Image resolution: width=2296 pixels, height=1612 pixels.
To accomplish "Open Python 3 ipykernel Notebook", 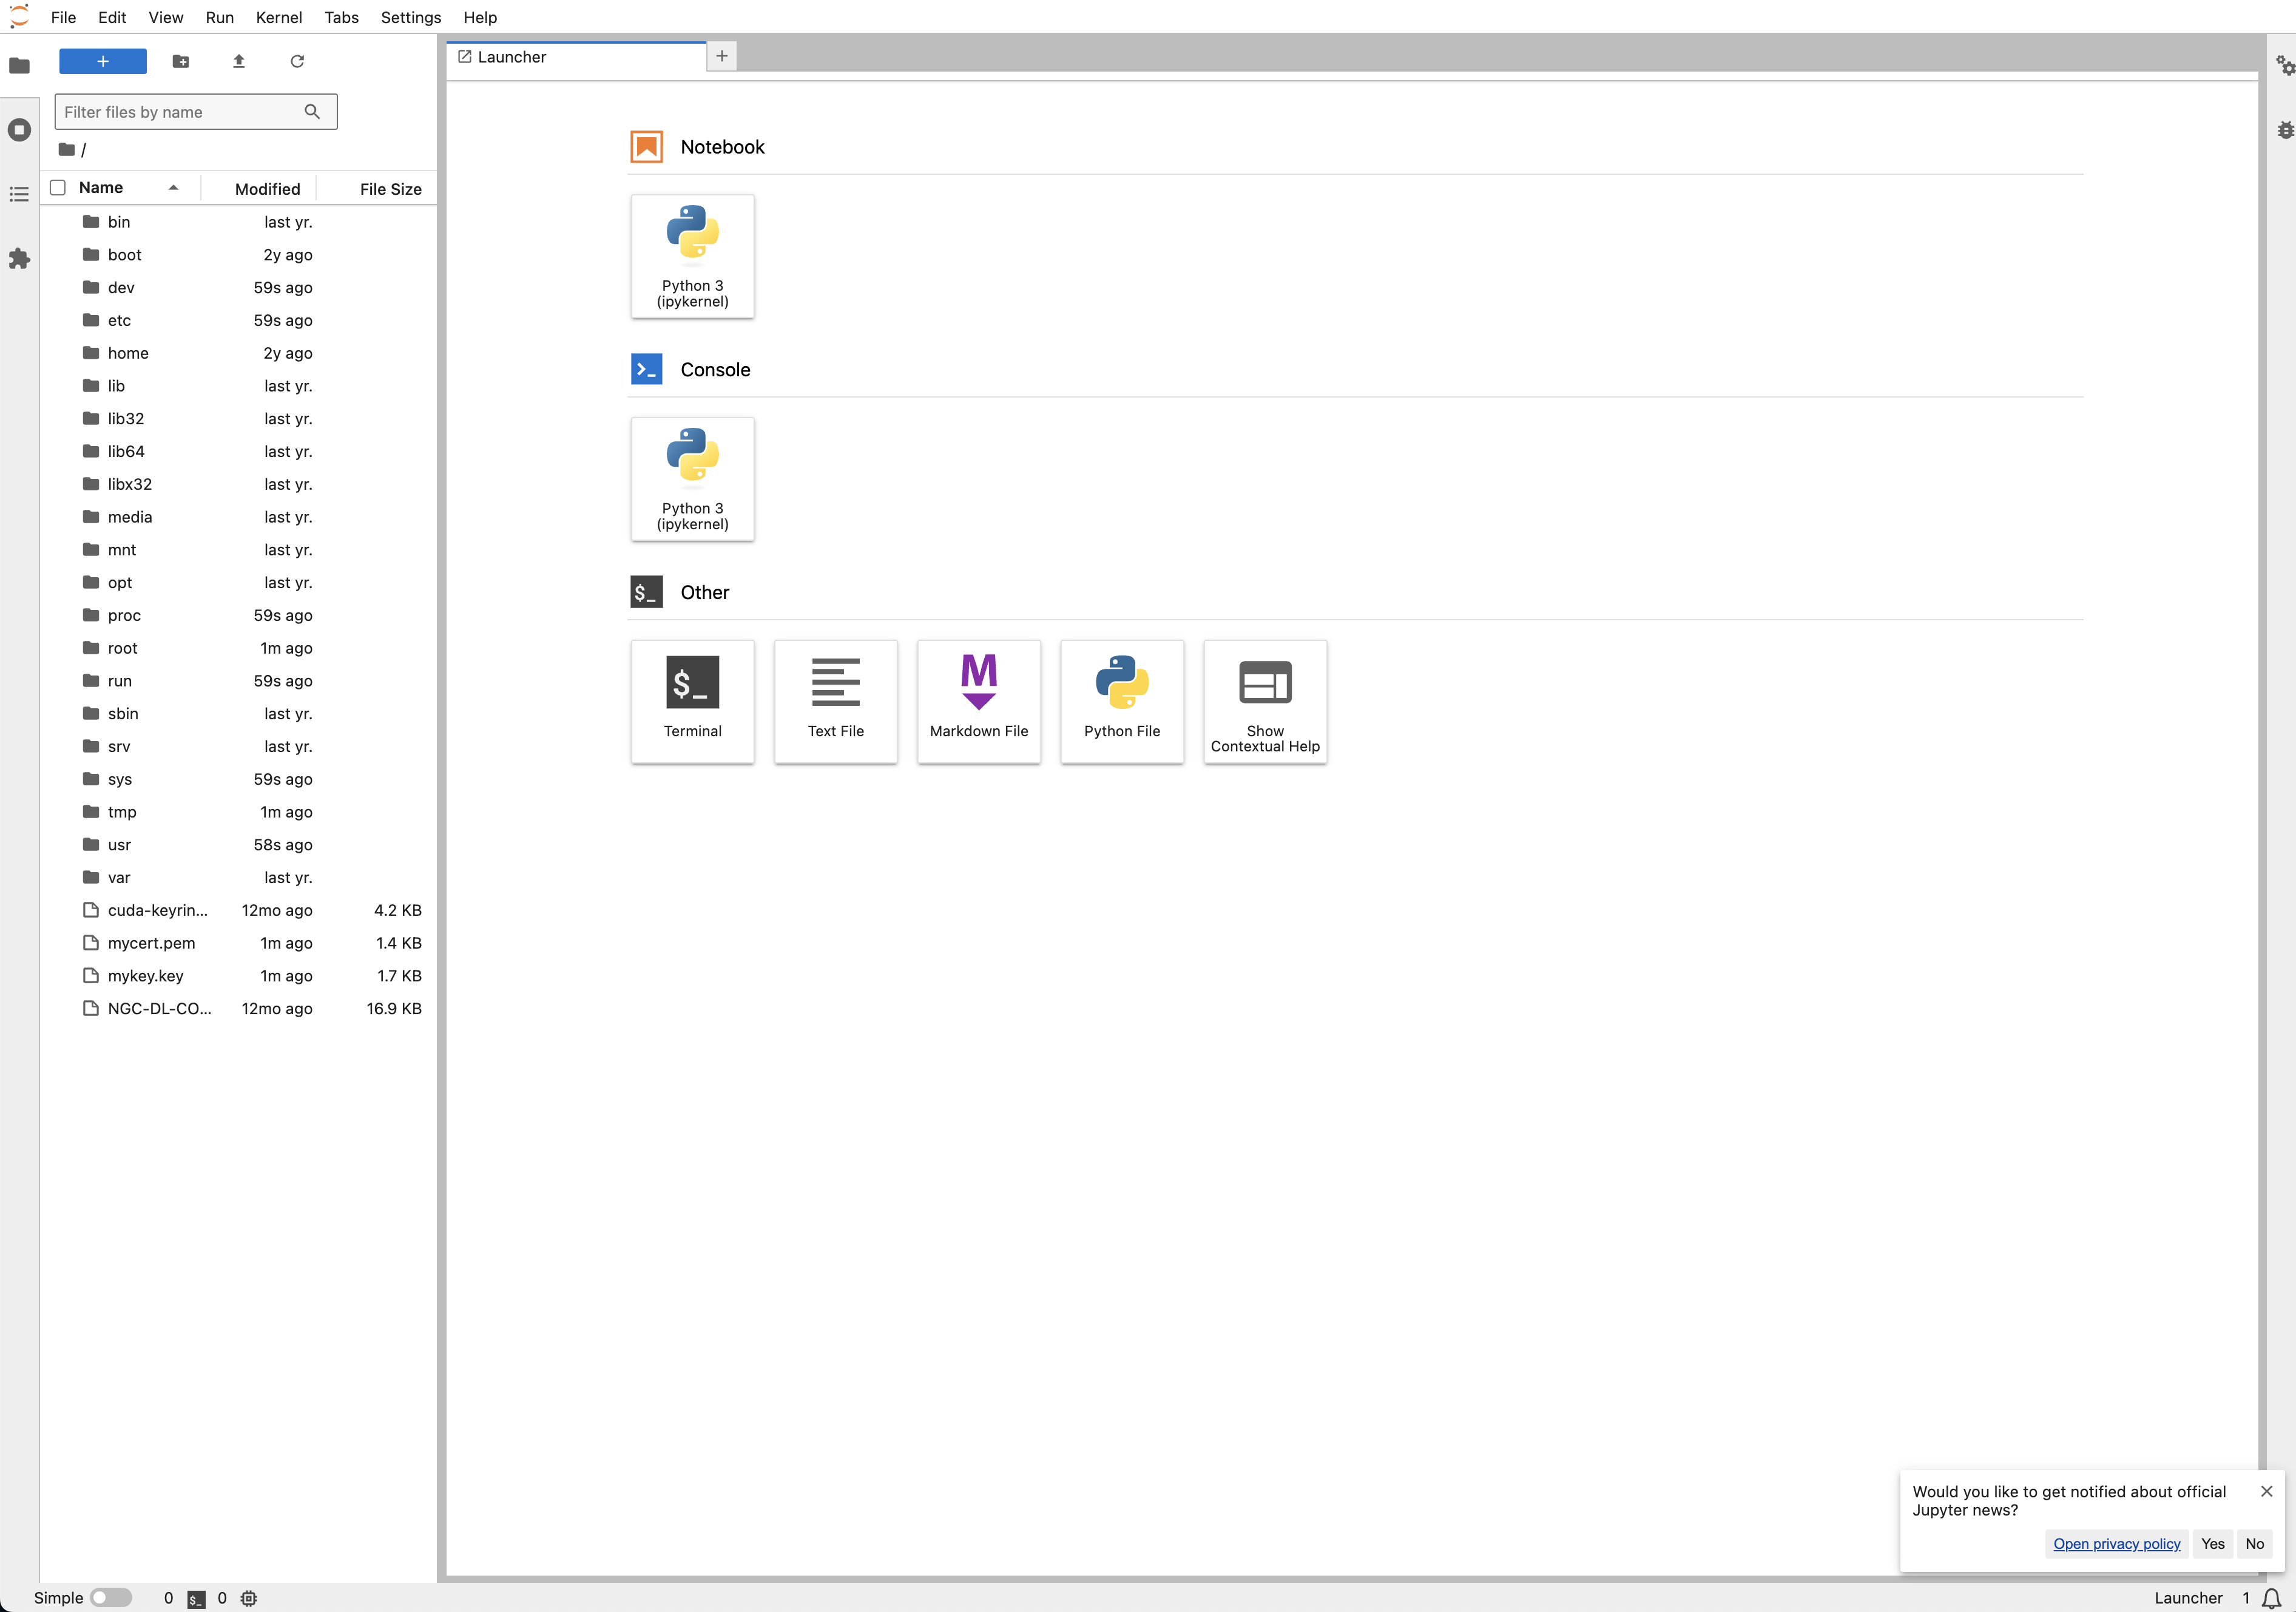I will pos(693,253).
